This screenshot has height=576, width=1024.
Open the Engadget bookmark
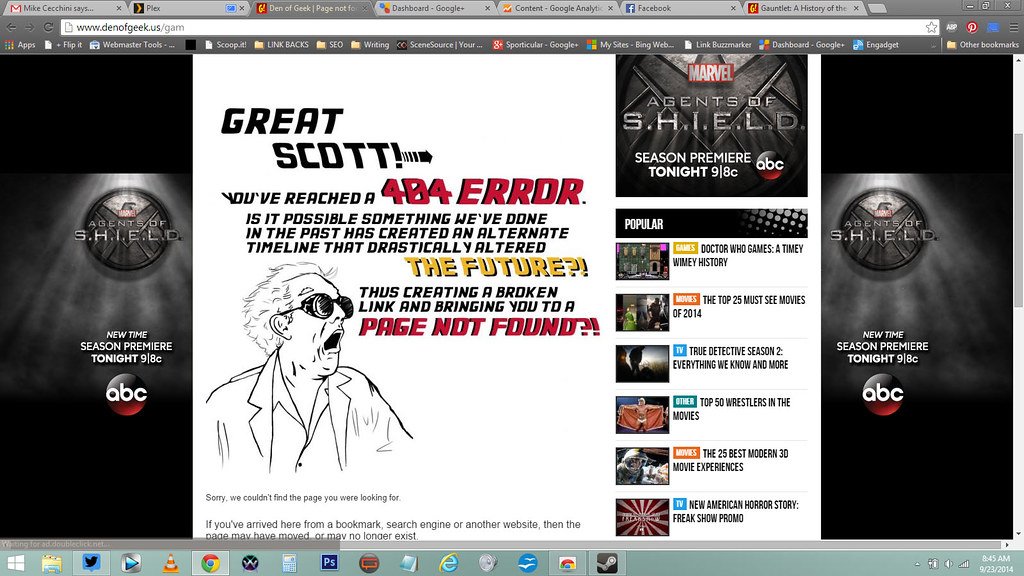(875, 45)
